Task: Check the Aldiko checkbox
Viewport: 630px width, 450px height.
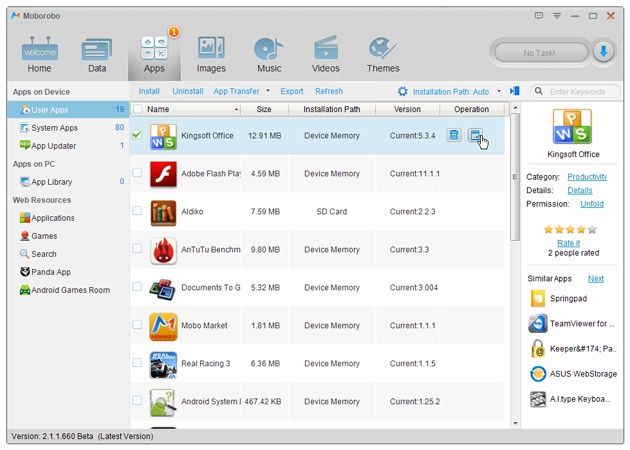Action: pyautogui.click(x=137, y=211)
